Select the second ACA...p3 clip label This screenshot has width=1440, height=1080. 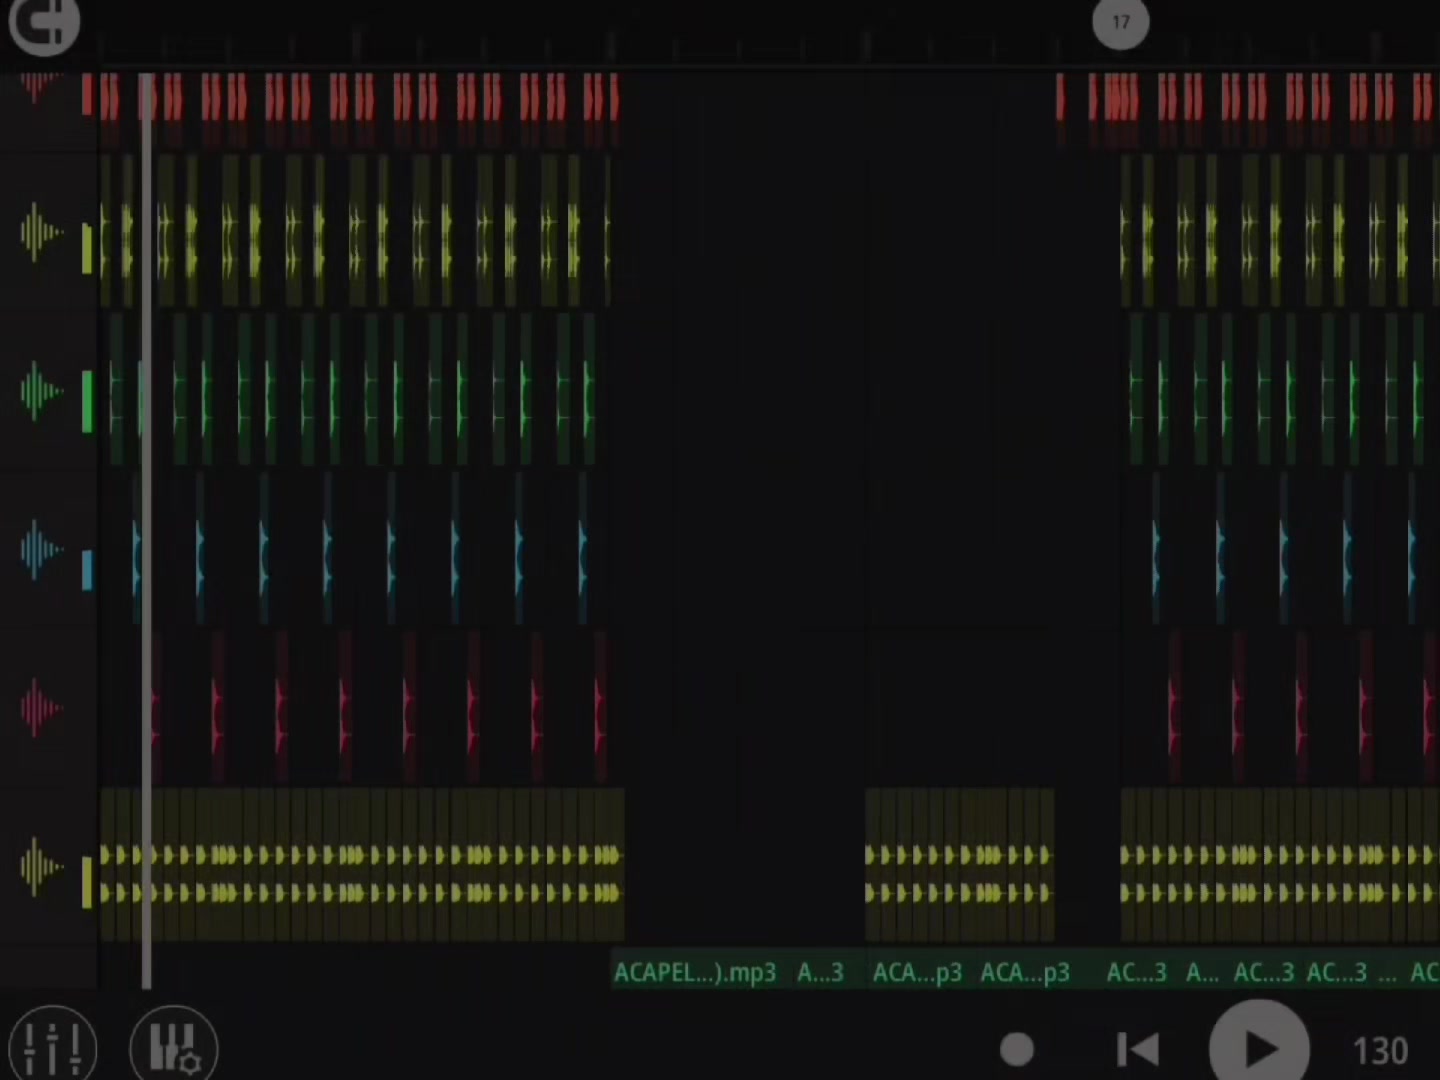coord(1025,972)
